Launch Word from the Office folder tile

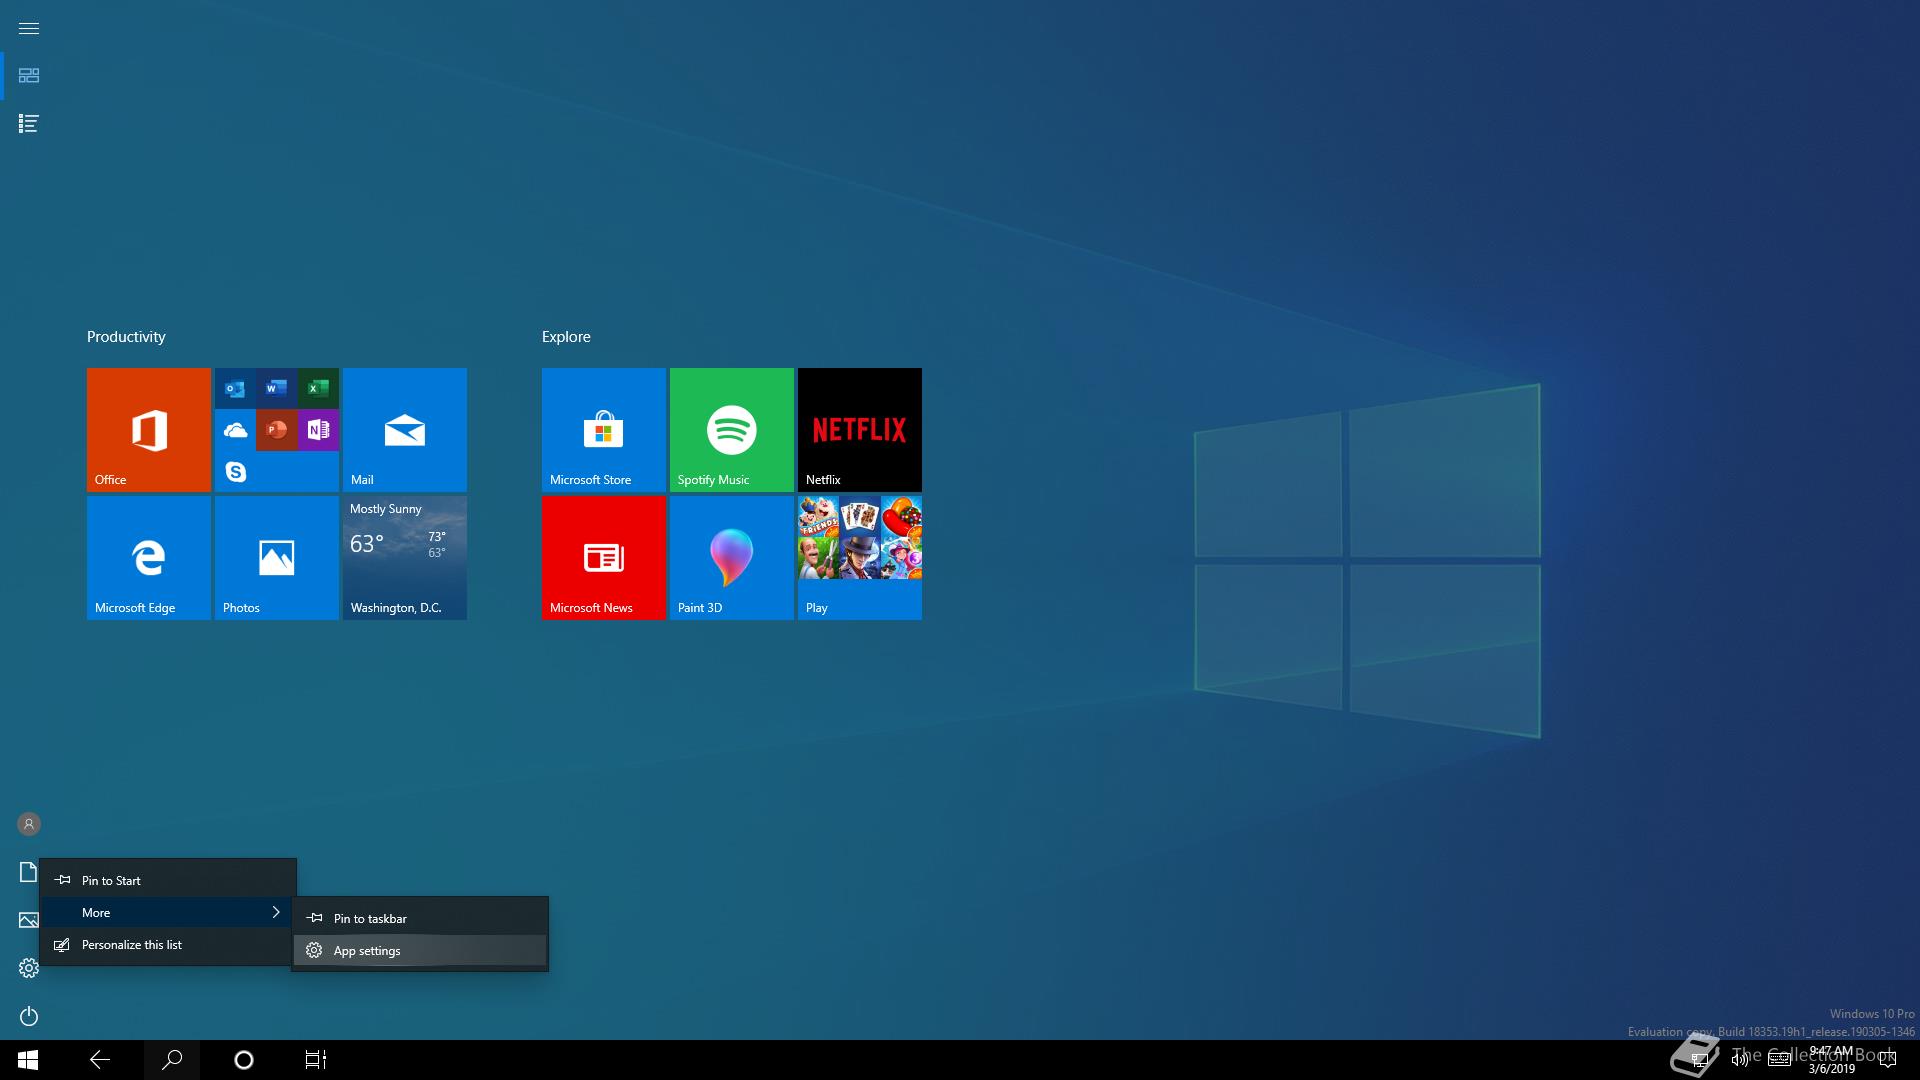pyautogui.click(x=277, y=389)
